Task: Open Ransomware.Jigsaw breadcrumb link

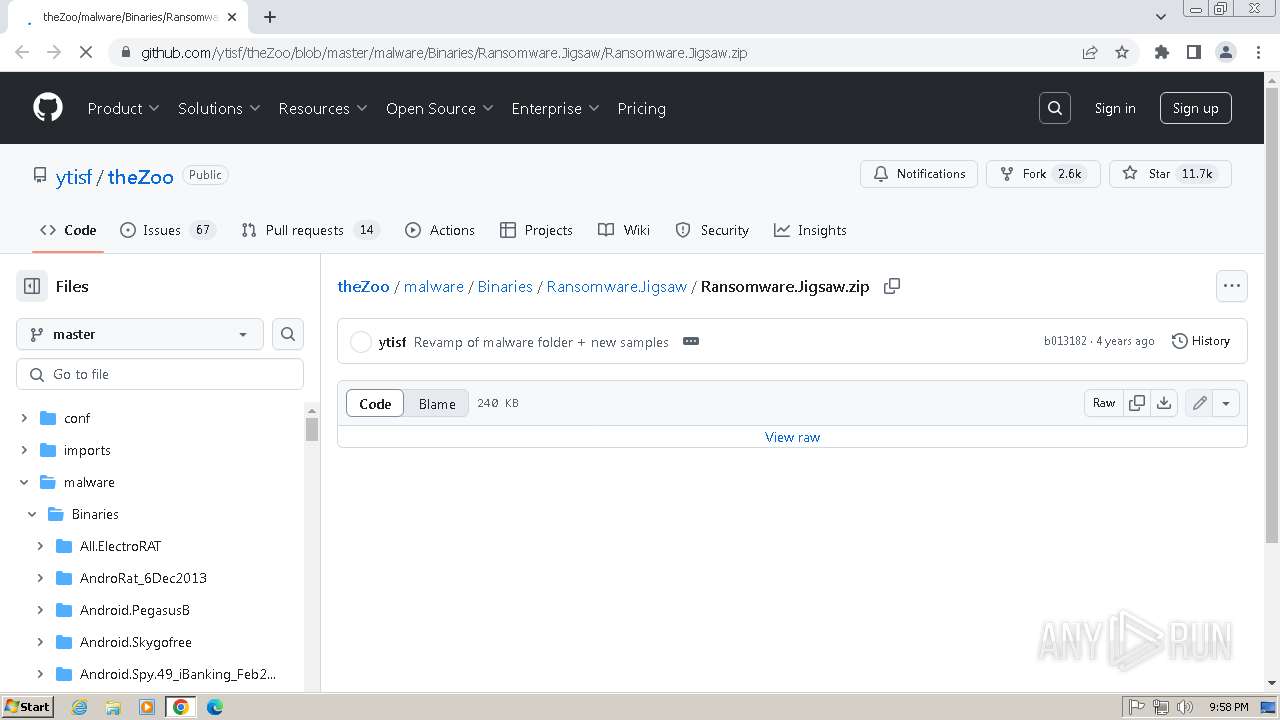Action: [617, 286]
